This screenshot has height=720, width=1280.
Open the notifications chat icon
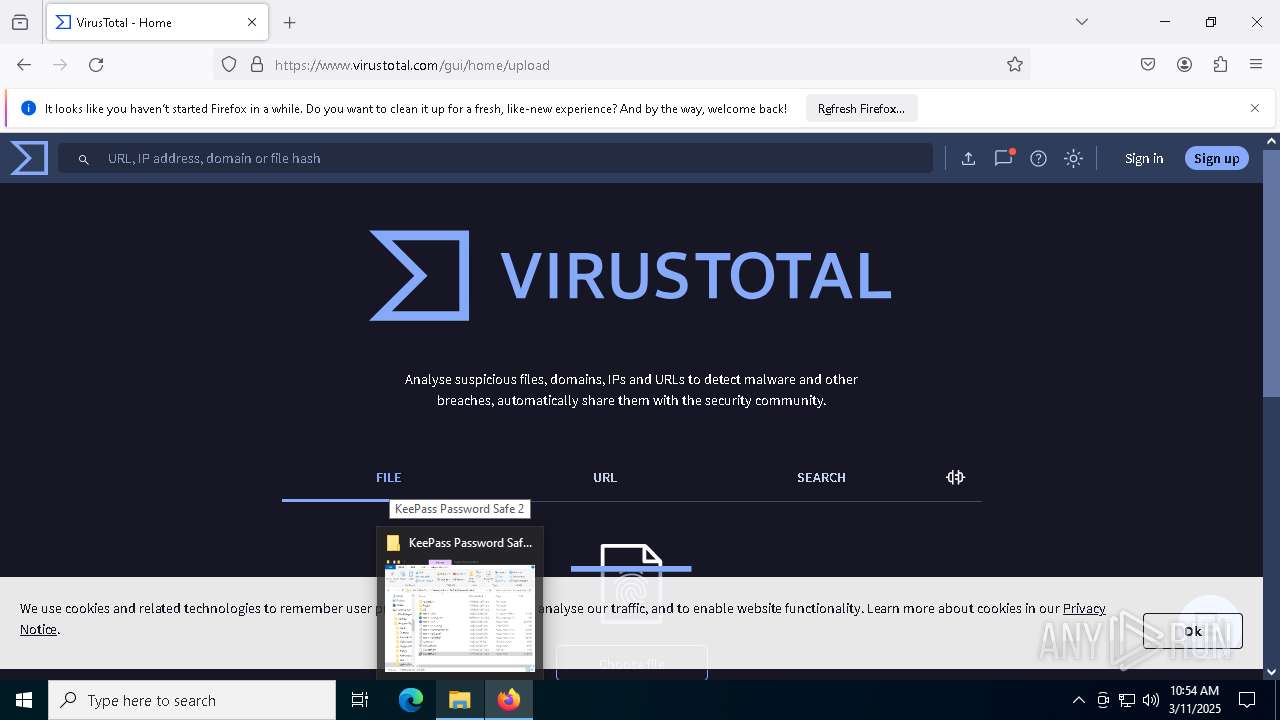point(1003,158)
